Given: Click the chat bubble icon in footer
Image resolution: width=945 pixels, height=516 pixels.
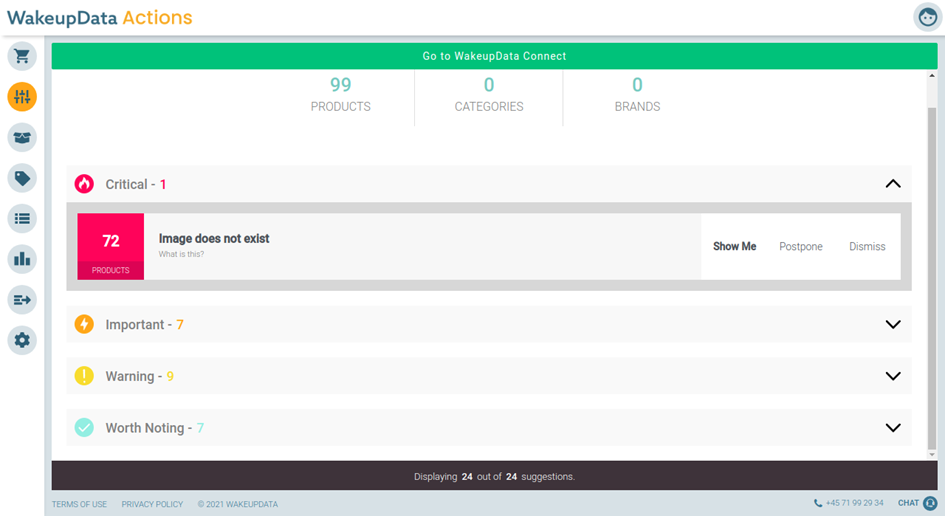Looking at the screenshot, I should point(930,503).
